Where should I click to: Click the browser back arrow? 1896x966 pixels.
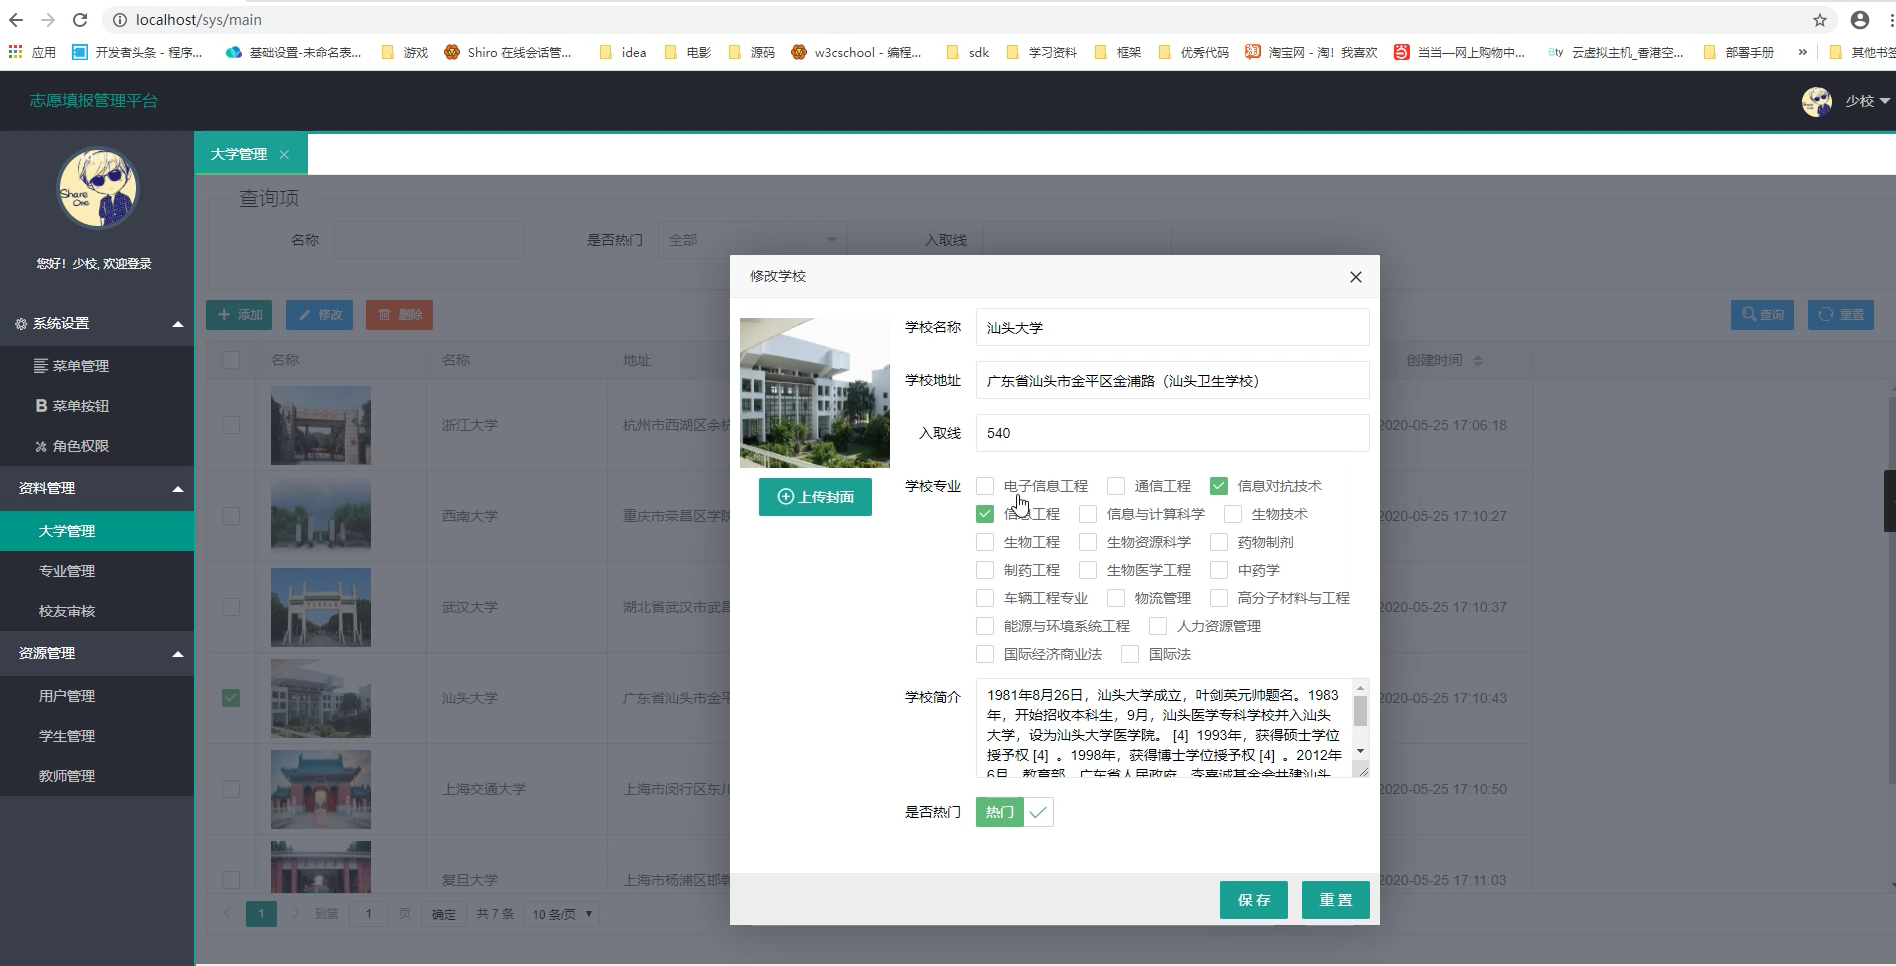pyautogui.click(x=16, y=20)
